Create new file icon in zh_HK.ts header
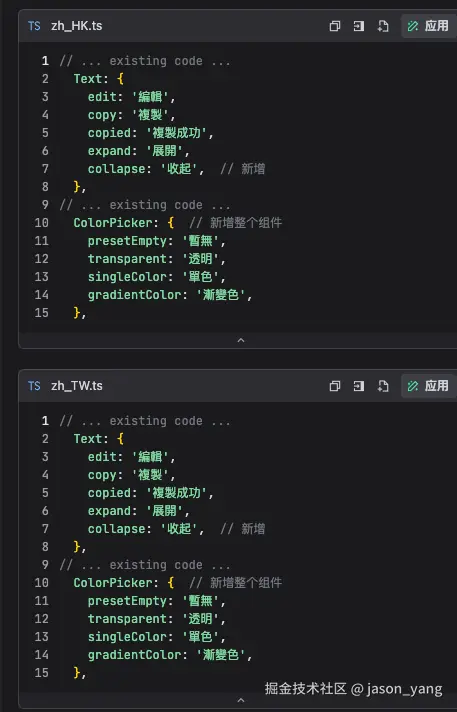Image resolution: width=457 pixels, height=712 pixels. [x=383, y=26]
